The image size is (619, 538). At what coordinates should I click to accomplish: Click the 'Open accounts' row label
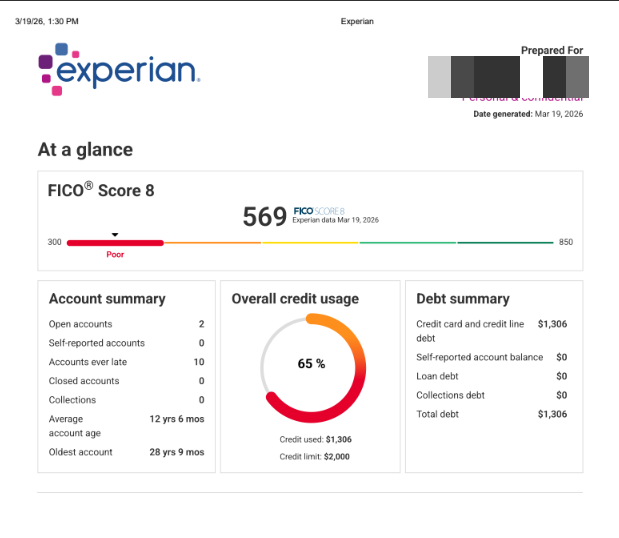tap(81, 324)
